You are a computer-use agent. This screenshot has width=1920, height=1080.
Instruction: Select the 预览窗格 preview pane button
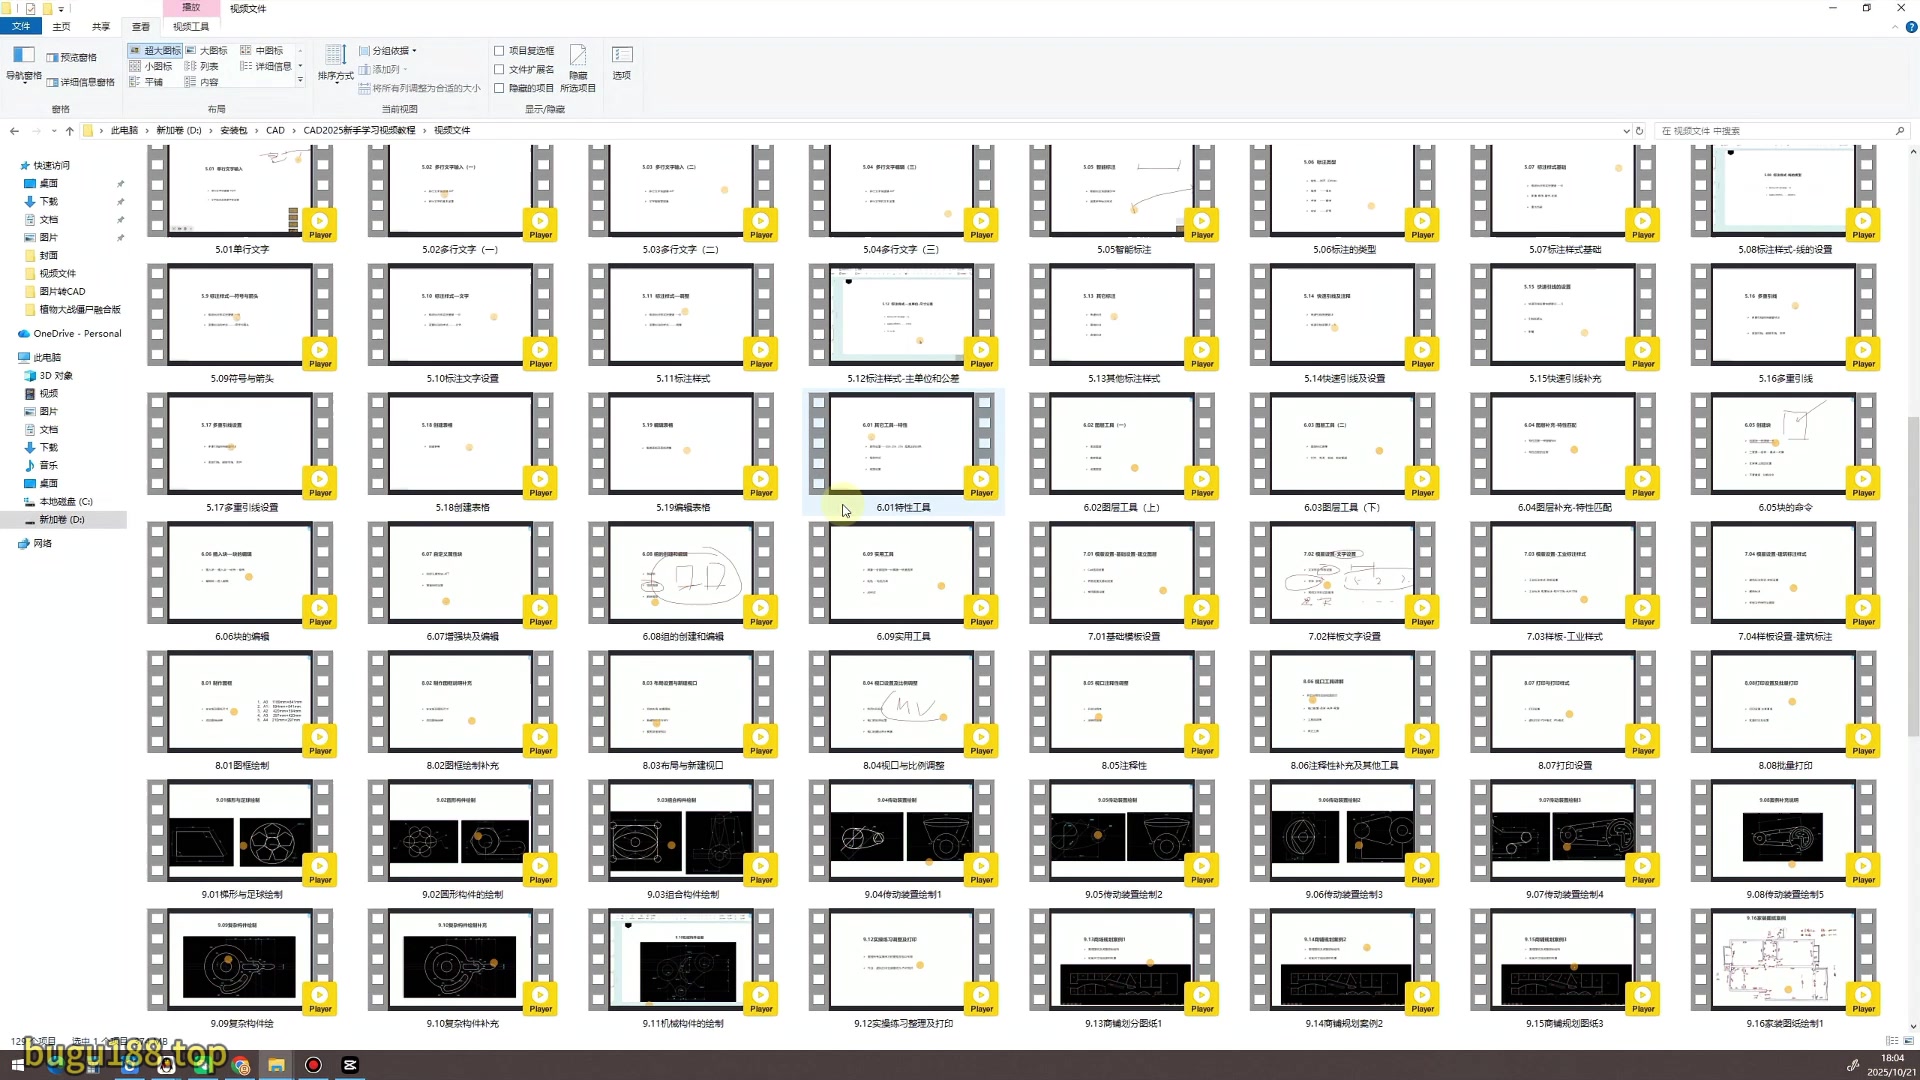pyautogui.click(x=71, y=57)
